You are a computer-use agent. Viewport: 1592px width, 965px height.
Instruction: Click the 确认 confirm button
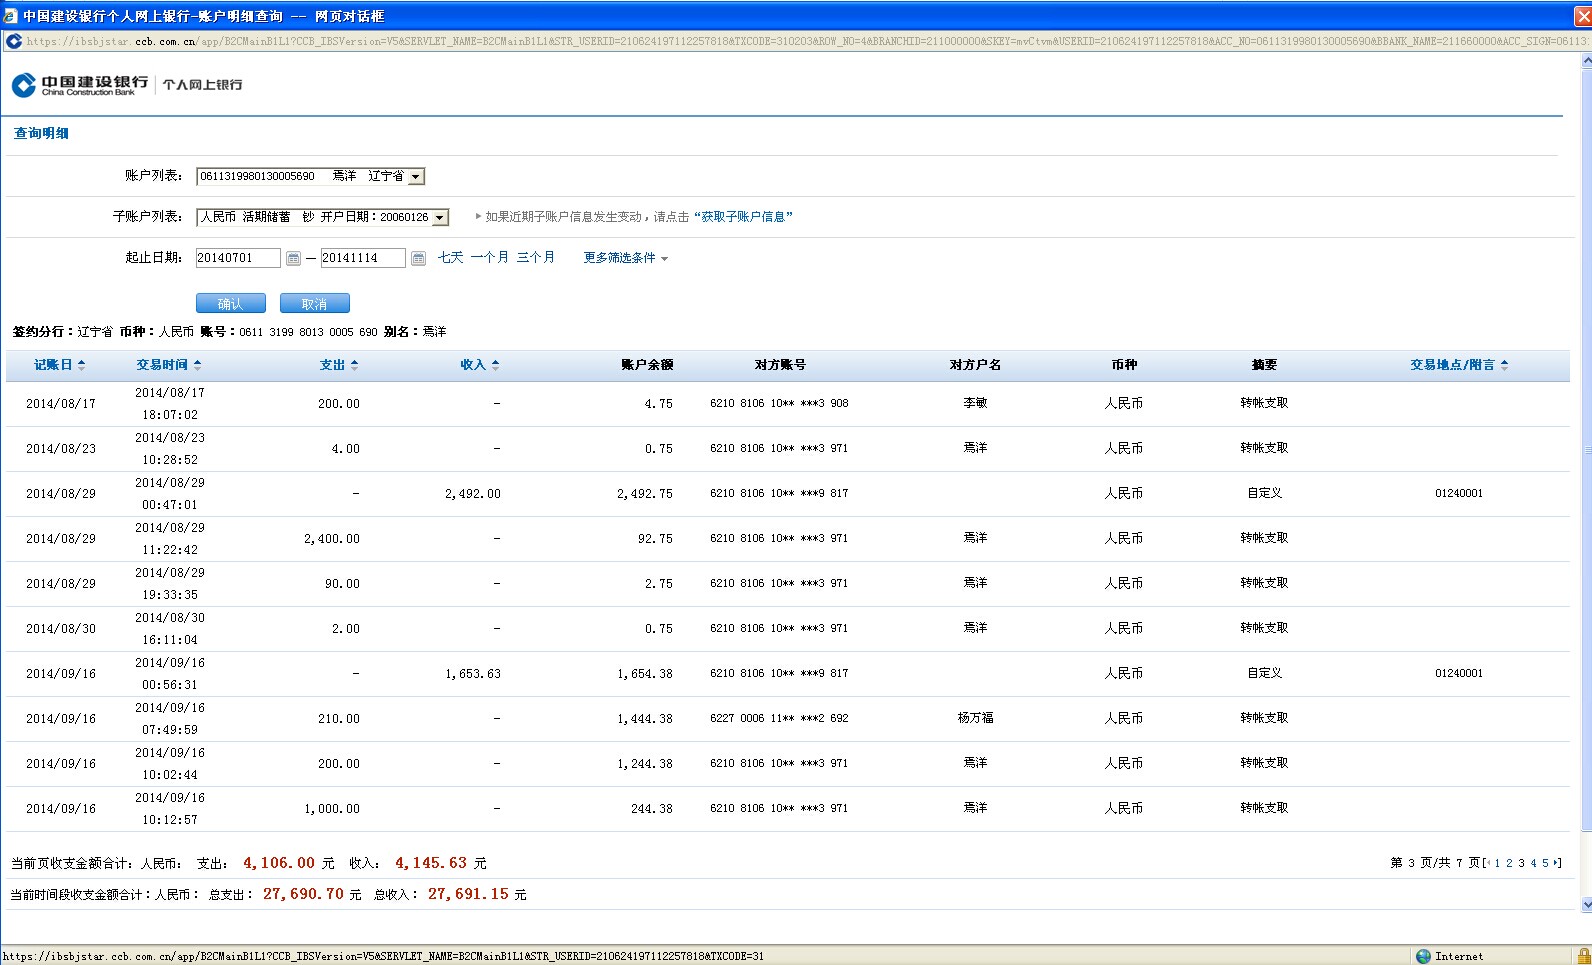(230, 304)
